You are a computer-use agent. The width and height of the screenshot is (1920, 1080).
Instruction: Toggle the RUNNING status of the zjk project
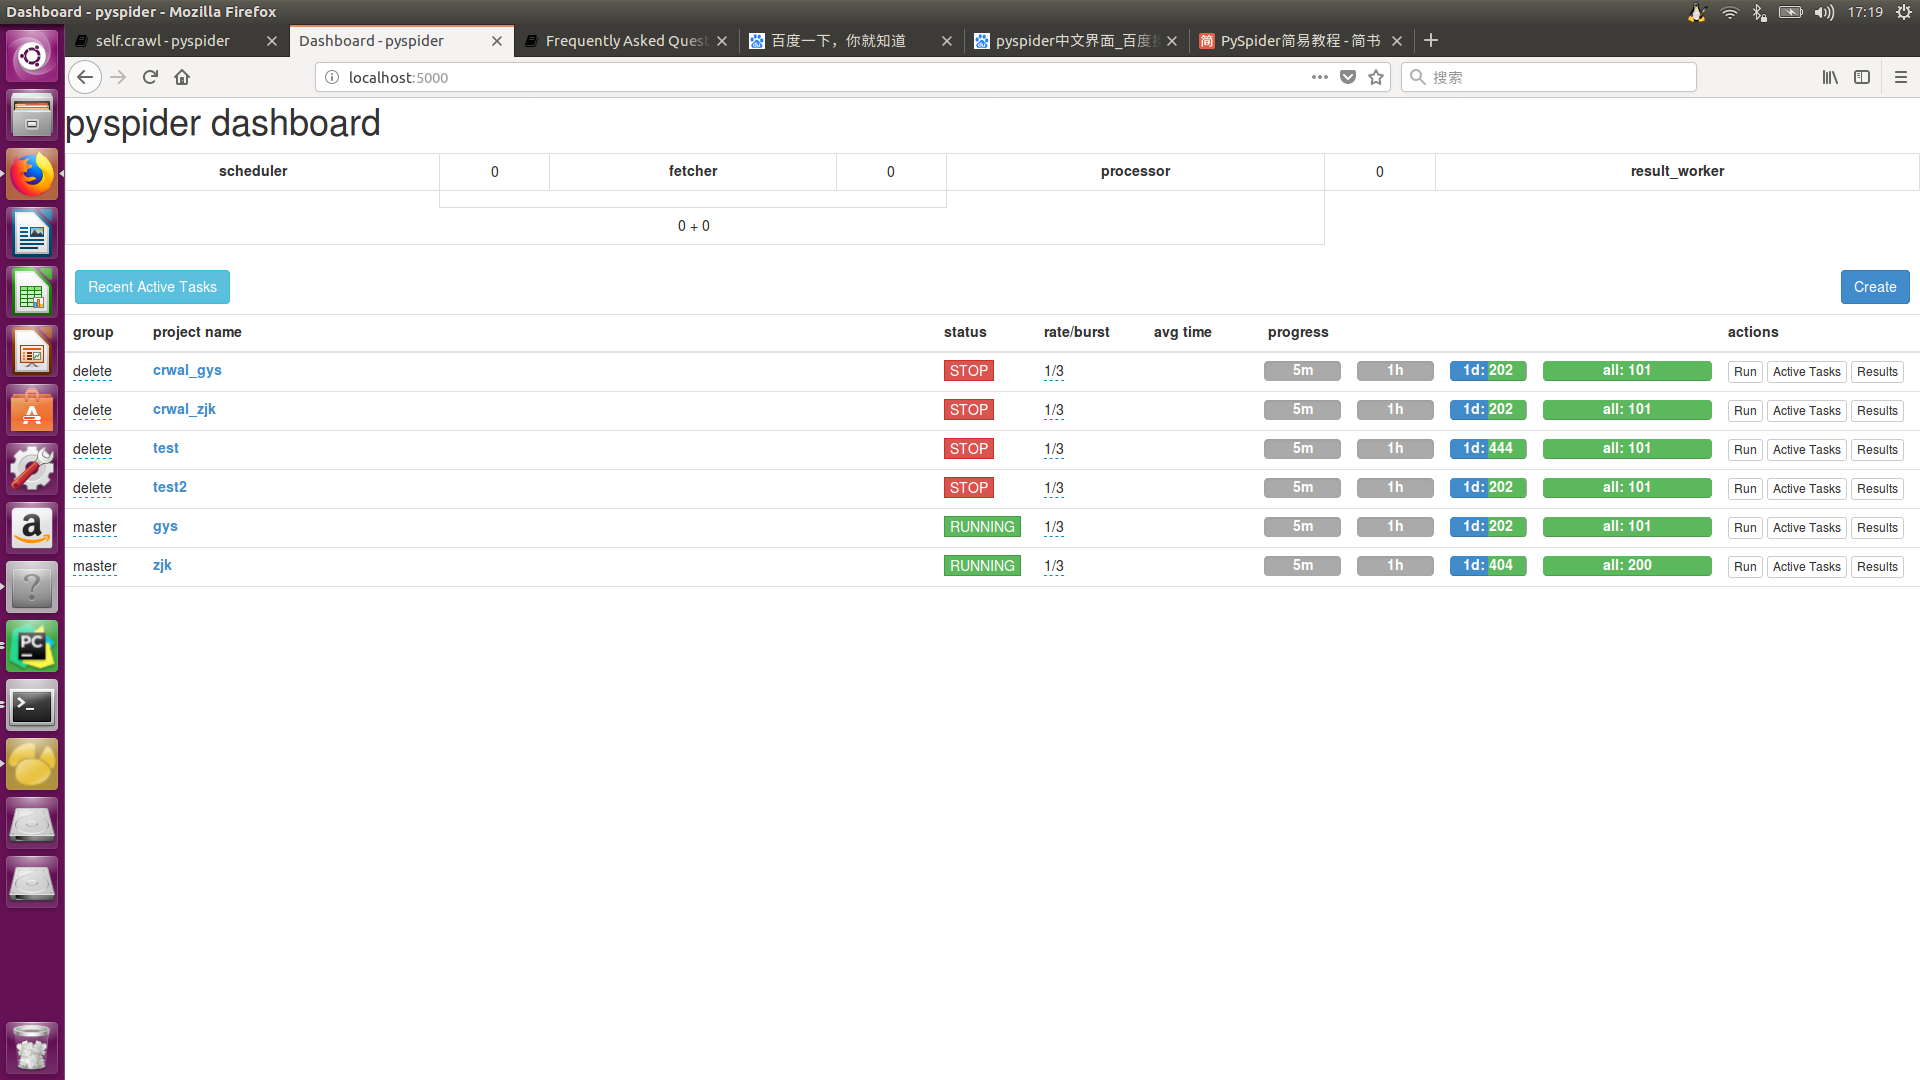pyautogui.click(x=981, y=566)
